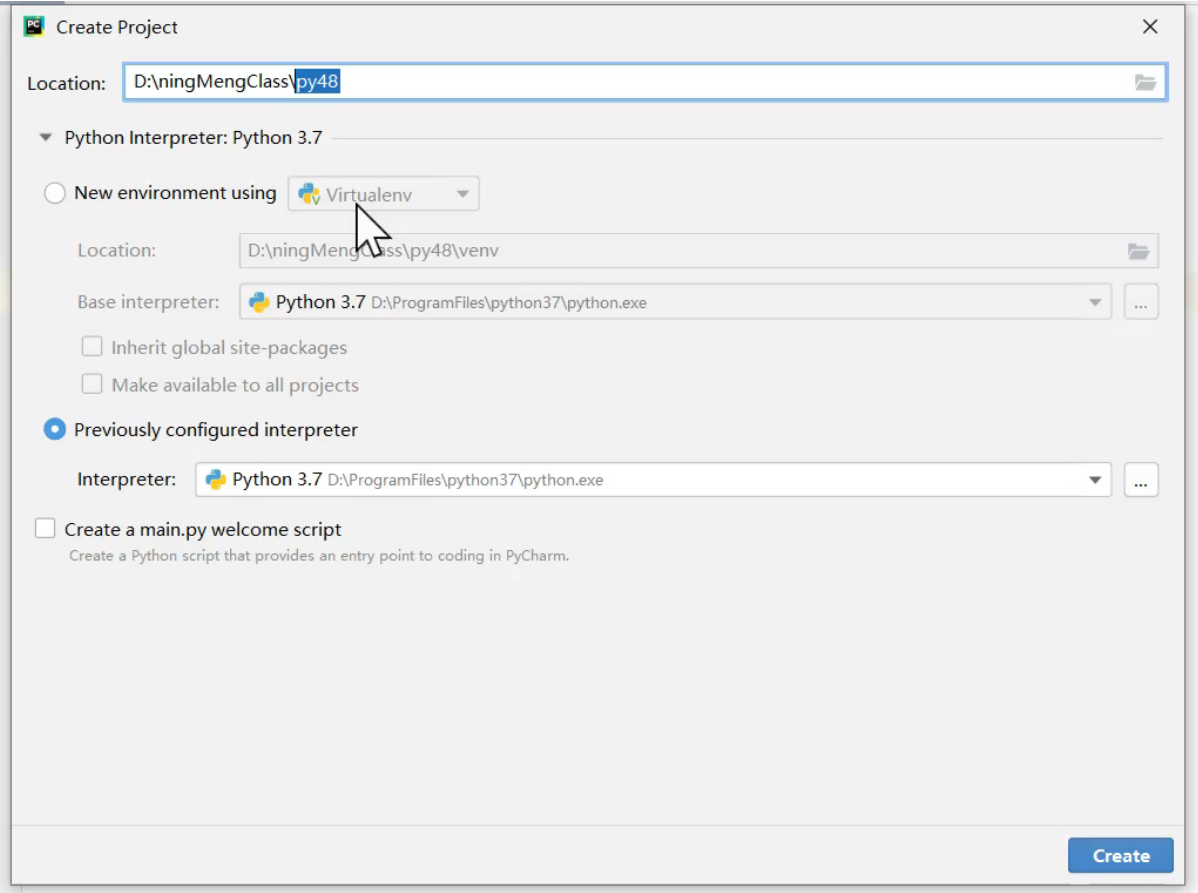Image resolution: width=1198 pixels, height=893 pixels.
Task: Toggle Inherit global site-packages checkbox
Action: (x=92, y=348)
